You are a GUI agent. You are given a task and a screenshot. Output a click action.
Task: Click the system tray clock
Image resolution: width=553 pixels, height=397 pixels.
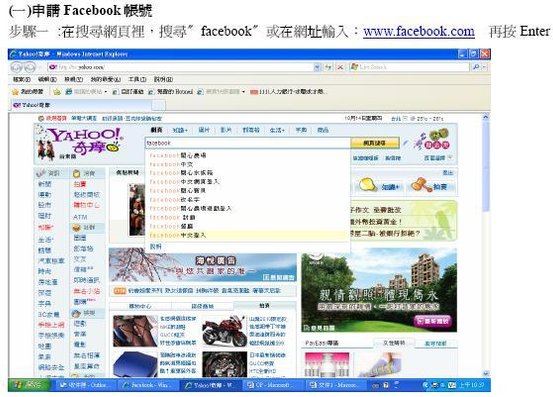(471, 385)
